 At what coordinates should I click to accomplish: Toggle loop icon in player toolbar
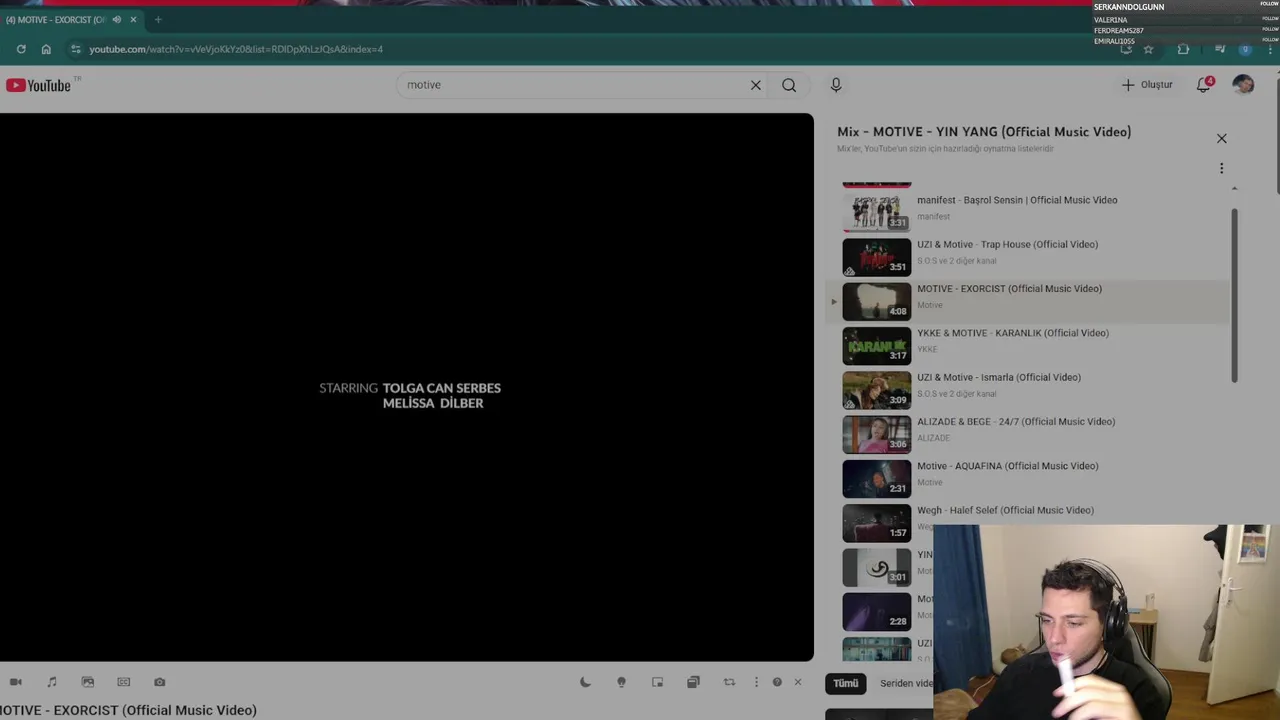click(x=729, y=682)
